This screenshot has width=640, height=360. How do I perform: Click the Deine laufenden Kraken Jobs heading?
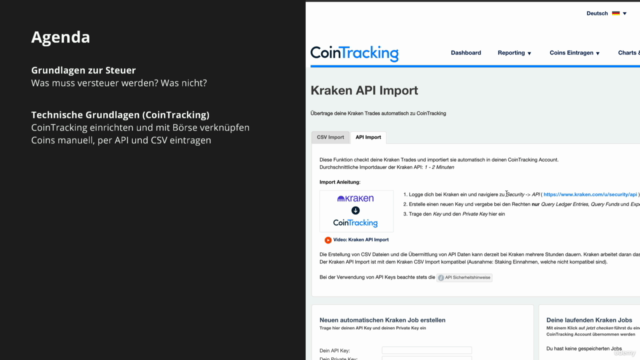point(589,320)
